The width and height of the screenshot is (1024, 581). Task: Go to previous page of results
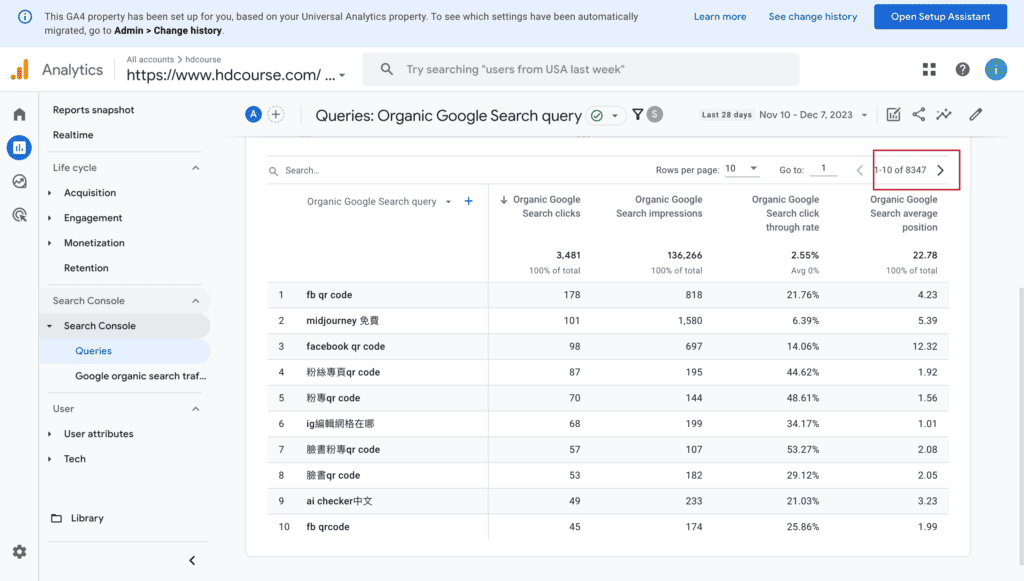[859, 170]
